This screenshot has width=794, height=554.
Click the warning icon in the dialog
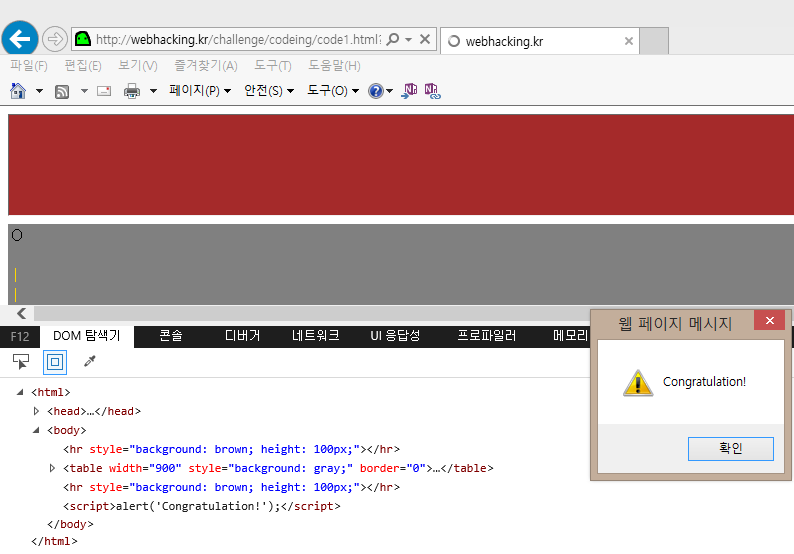click(638, 383)
